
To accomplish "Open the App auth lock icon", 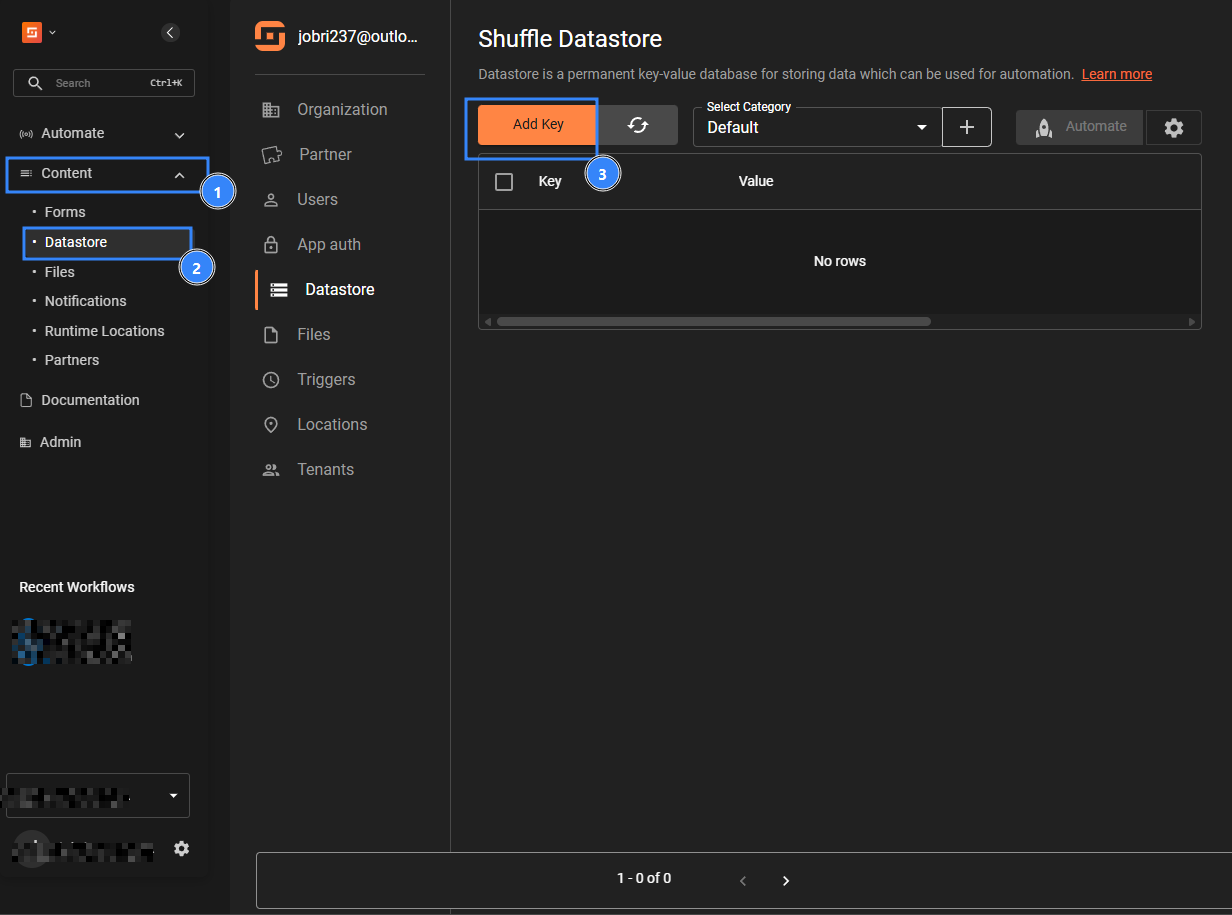I will click(271, 244).
